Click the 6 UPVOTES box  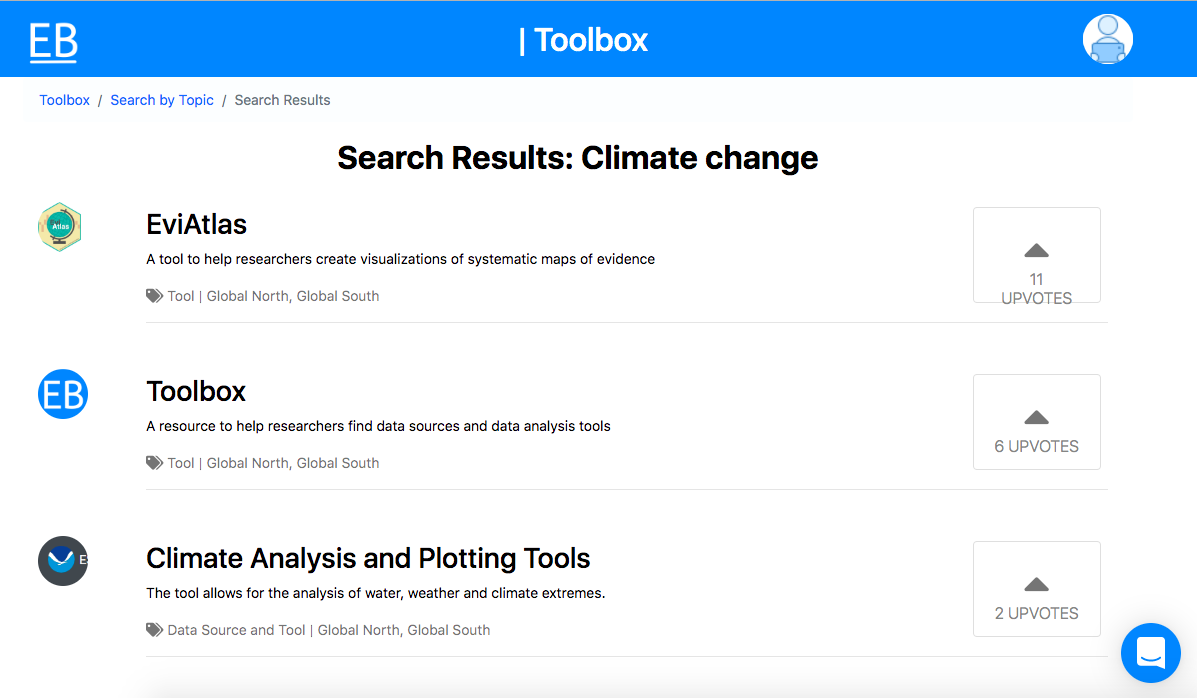[x=1037, y=422]
